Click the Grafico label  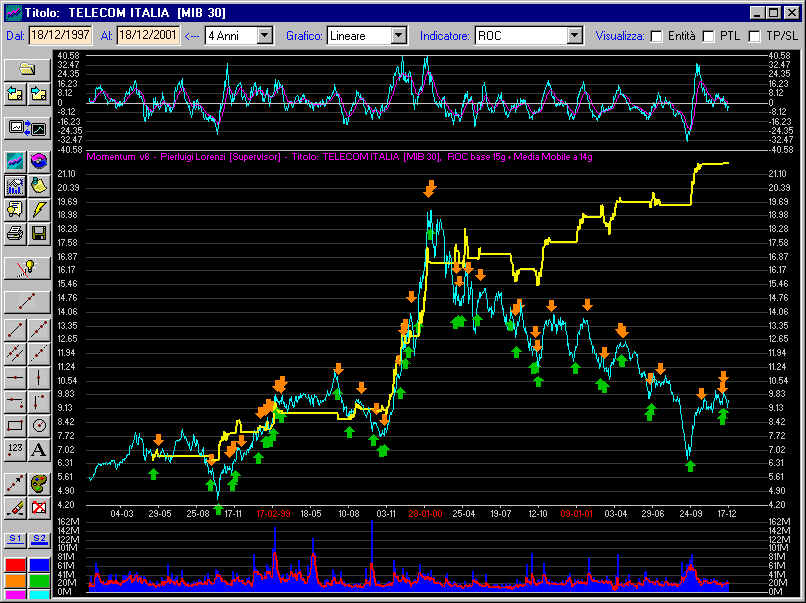[x=304, y=36]
